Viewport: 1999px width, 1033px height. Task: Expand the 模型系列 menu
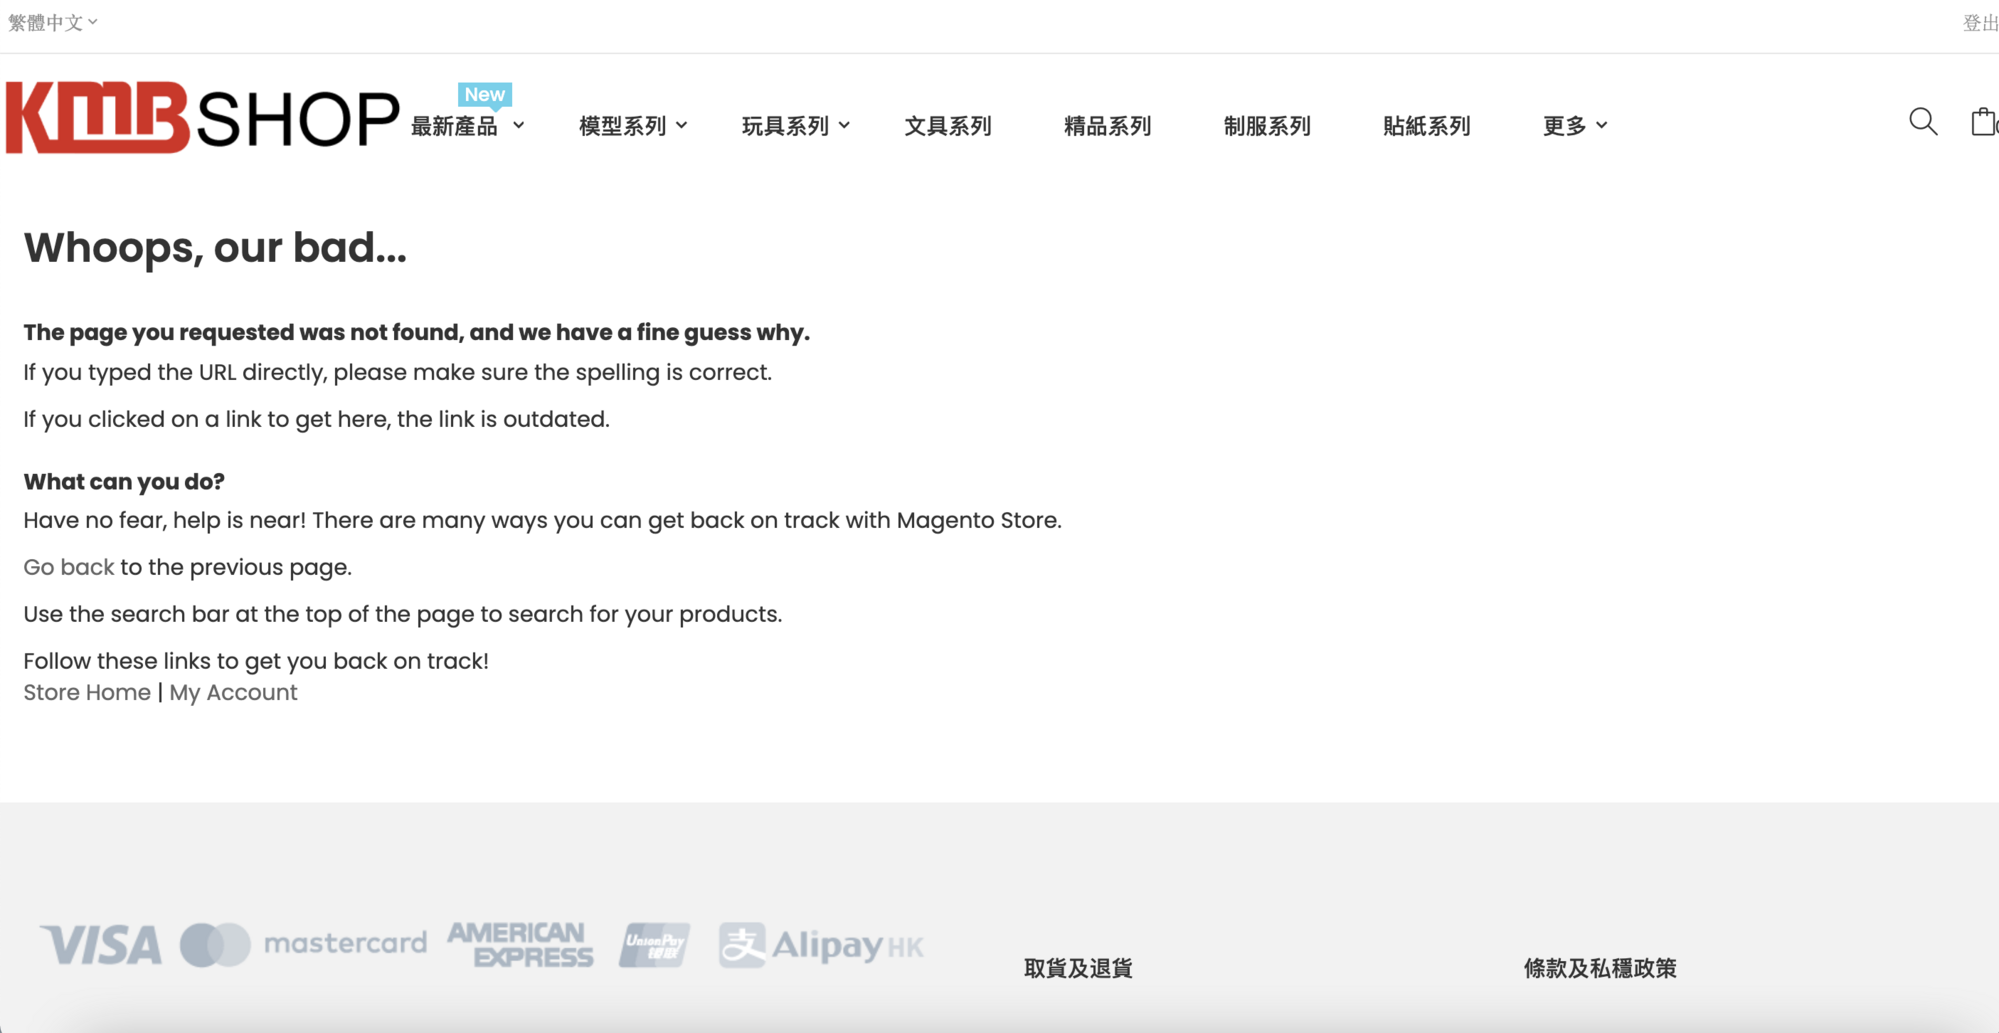click(632, 126)
